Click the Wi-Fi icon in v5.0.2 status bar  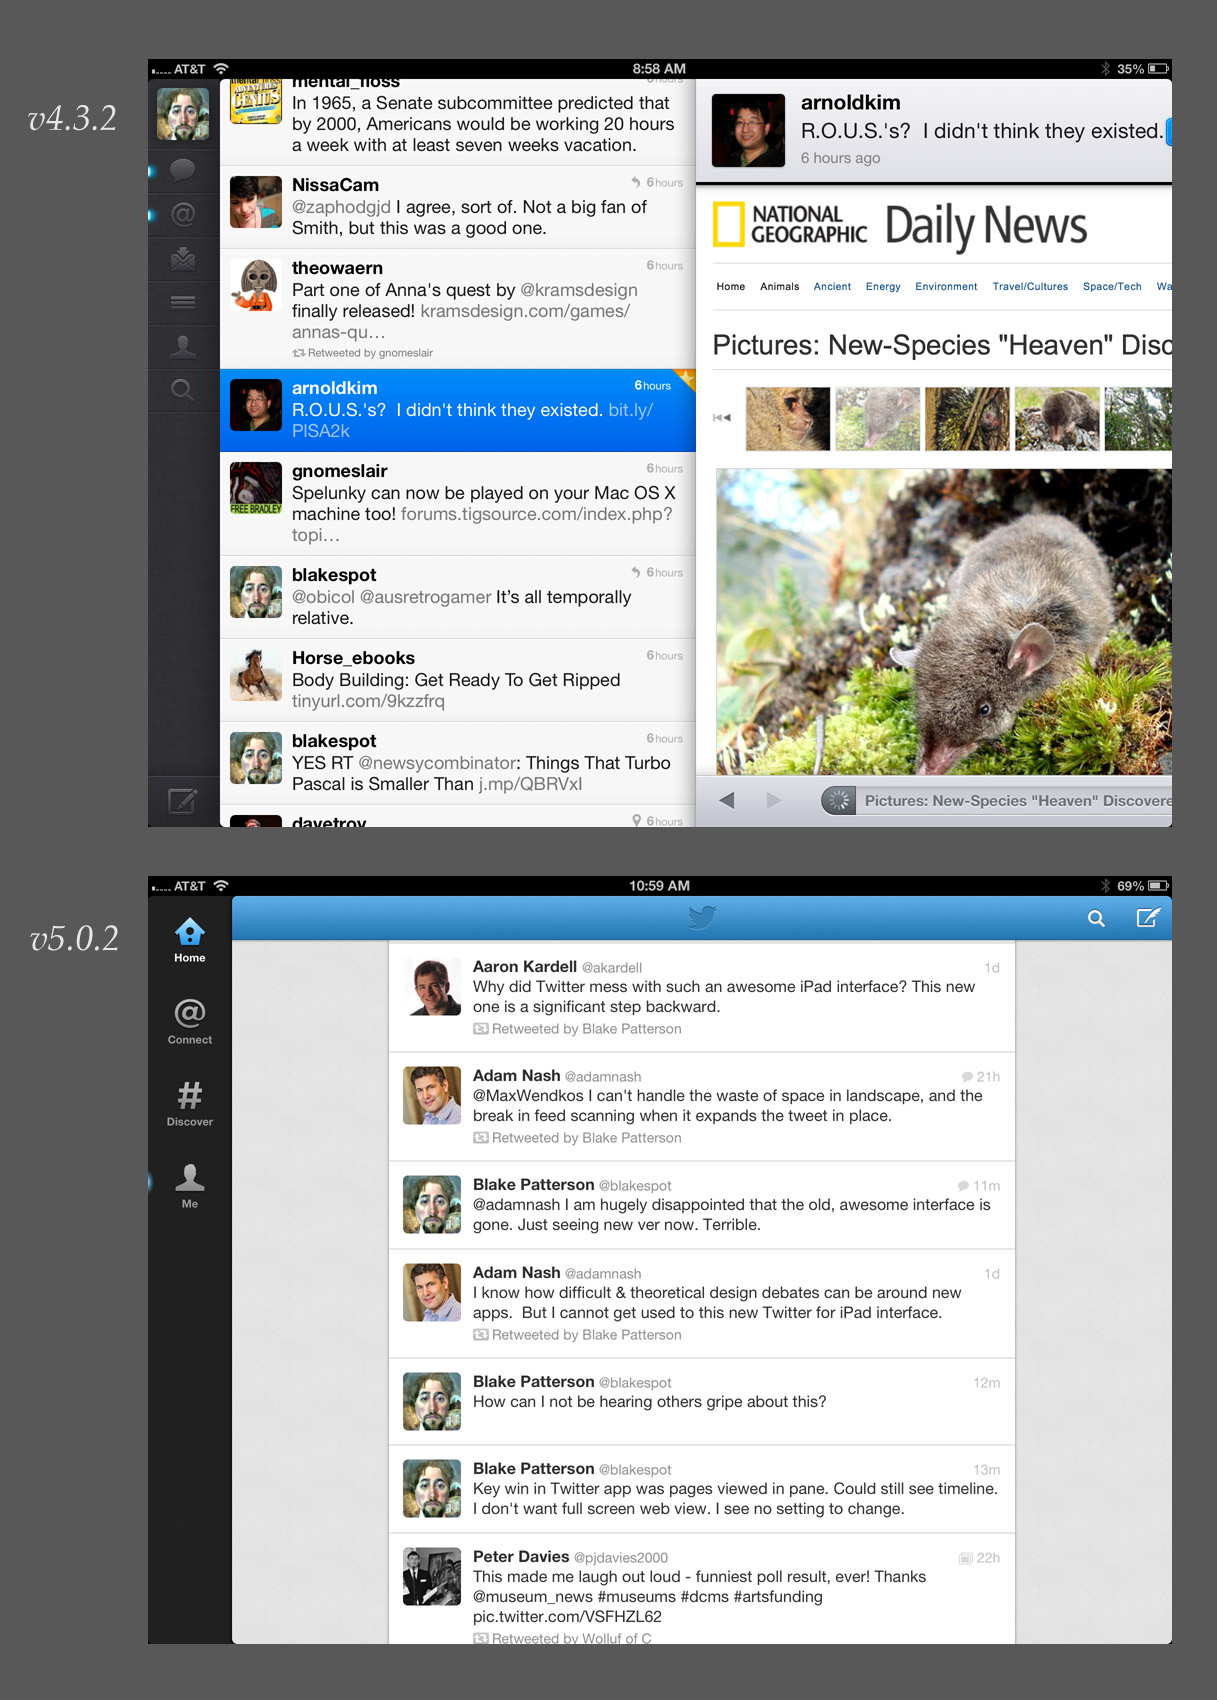click(x=221, y=886)
